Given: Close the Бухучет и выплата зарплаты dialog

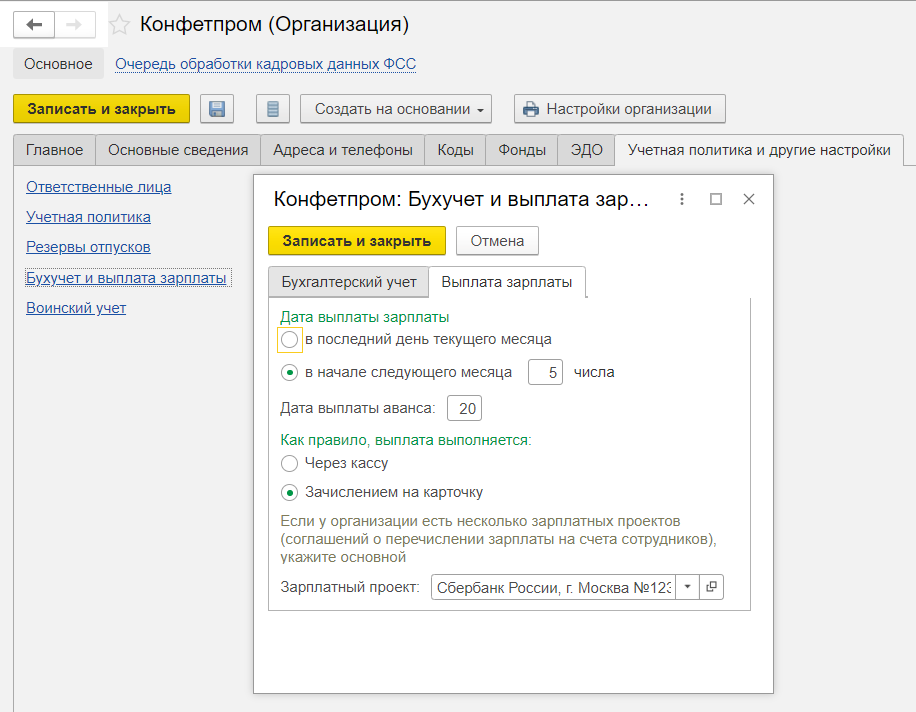Looking at the screenshot, I should pos(749,199).
